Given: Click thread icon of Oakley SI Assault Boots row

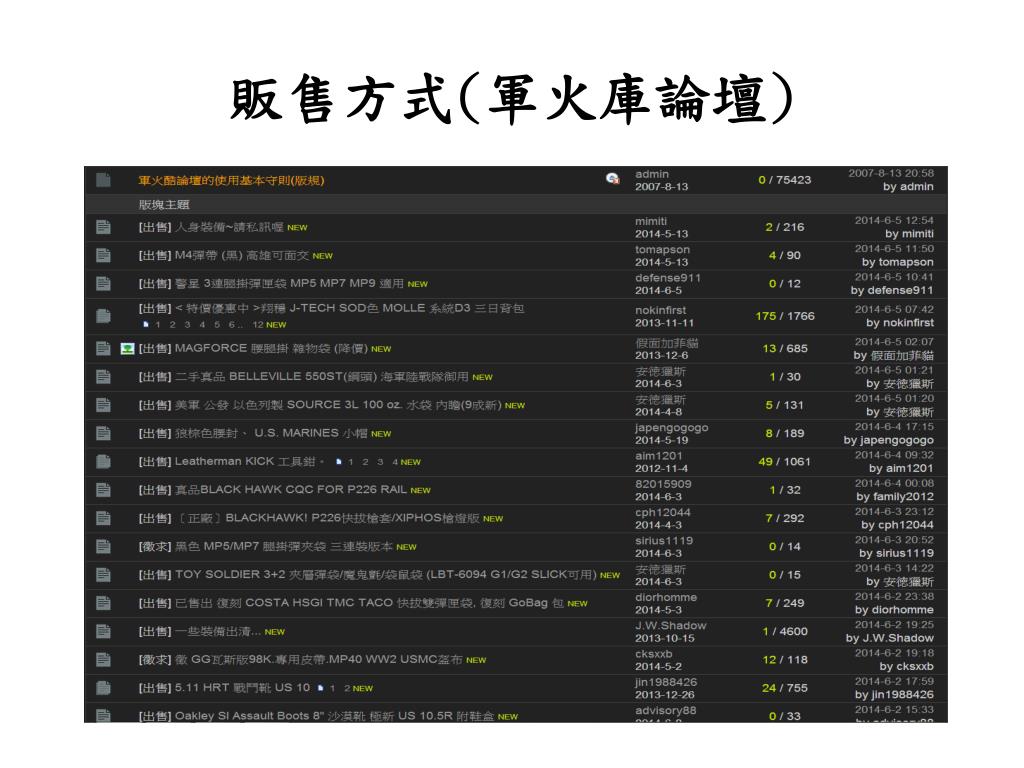Looking at the screenshot, I should (x=103, y=716).
